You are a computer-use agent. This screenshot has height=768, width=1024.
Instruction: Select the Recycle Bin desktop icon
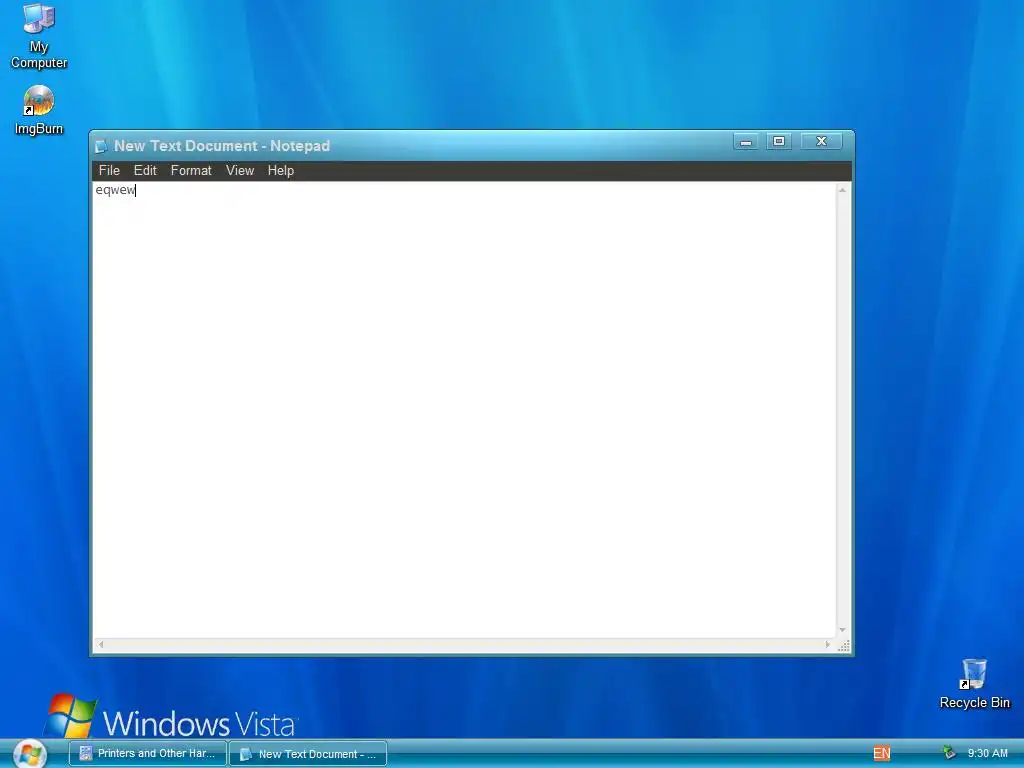pos(974,684)
